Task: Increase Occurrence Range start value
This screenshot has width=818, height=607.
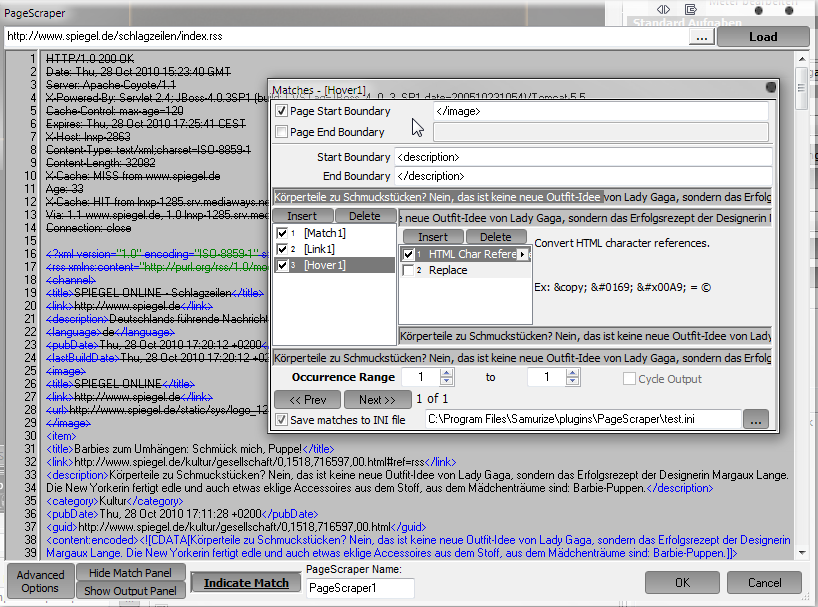Action: click(447, 373)
